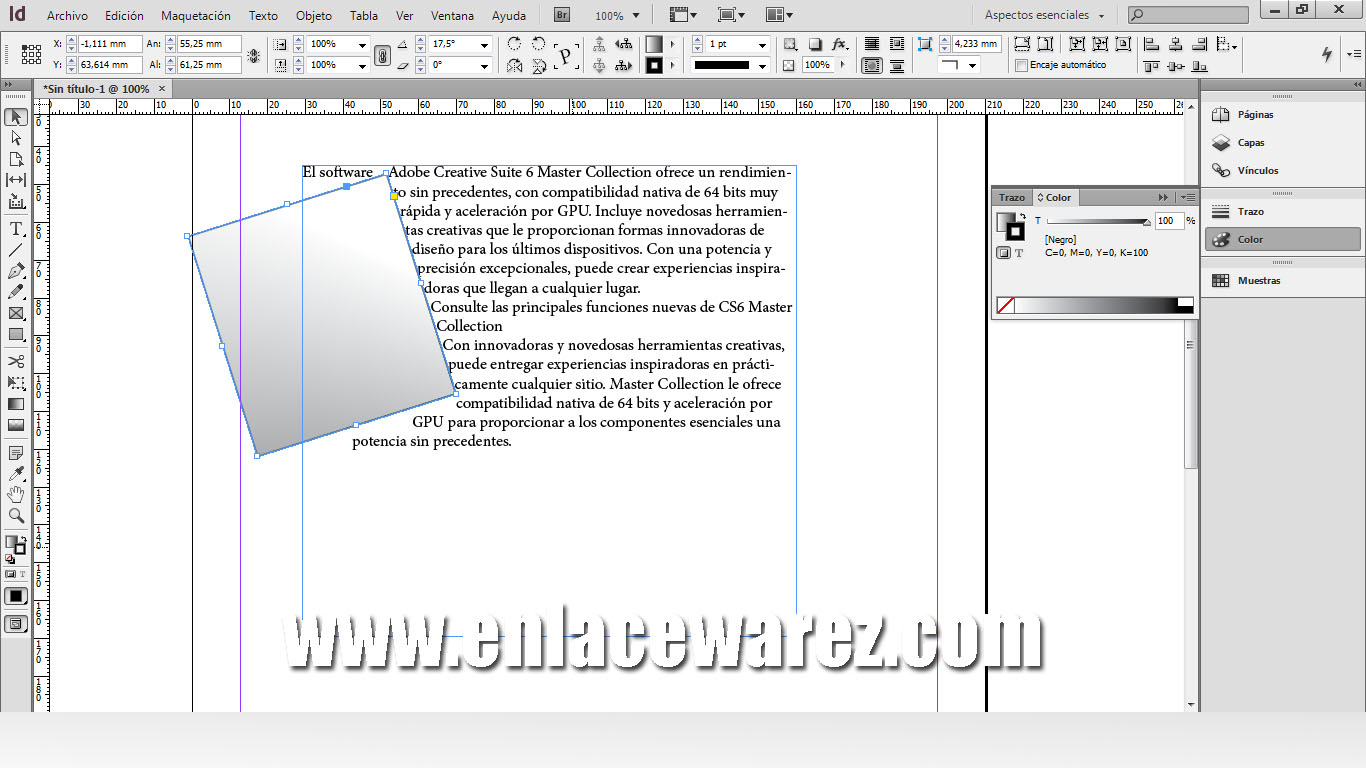Image resolution: width=1366 pixels, height=768 pixels.
Task: Select the Scissors tool
Action: click(16, 361)
